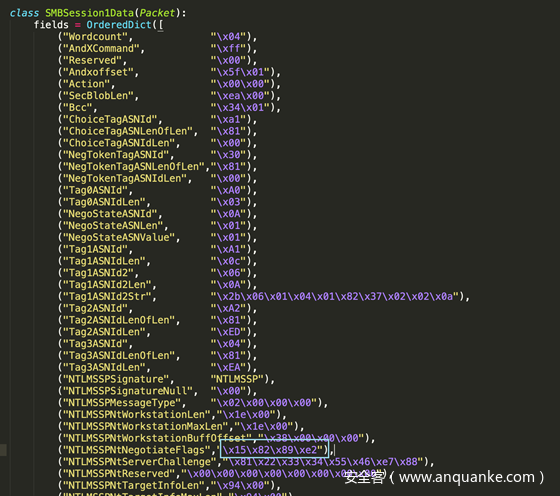Screen dimensions: 560x496
Task: Click the class name SMBSession1Data
Action: tap(89, 13)
